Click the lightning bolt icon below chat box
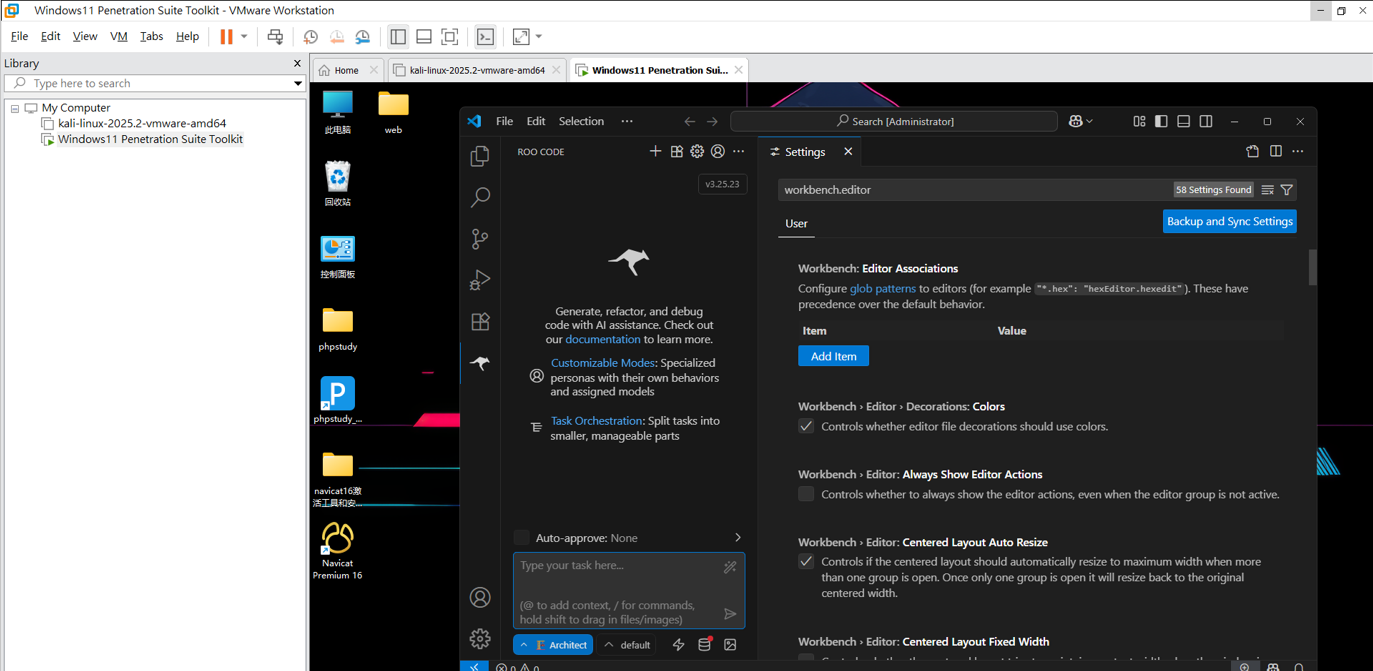Screen dimensions: 1373x671 pos(678,645)
